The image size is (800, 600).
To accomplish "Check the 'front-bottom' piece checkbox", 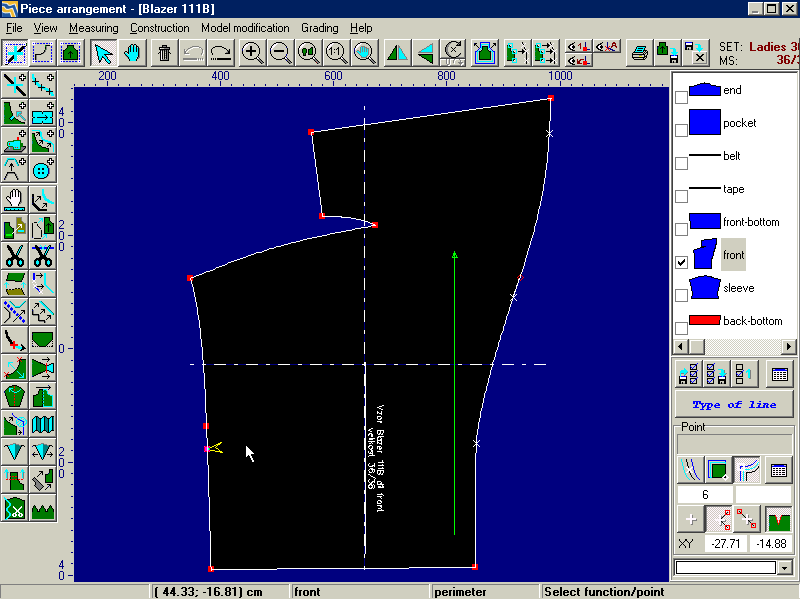I will 681,229.
